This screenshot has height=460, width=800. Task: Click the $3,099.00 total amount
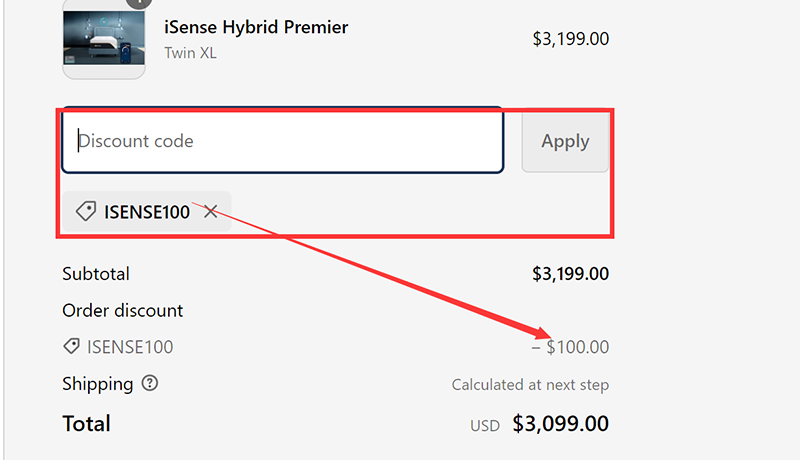560,424
